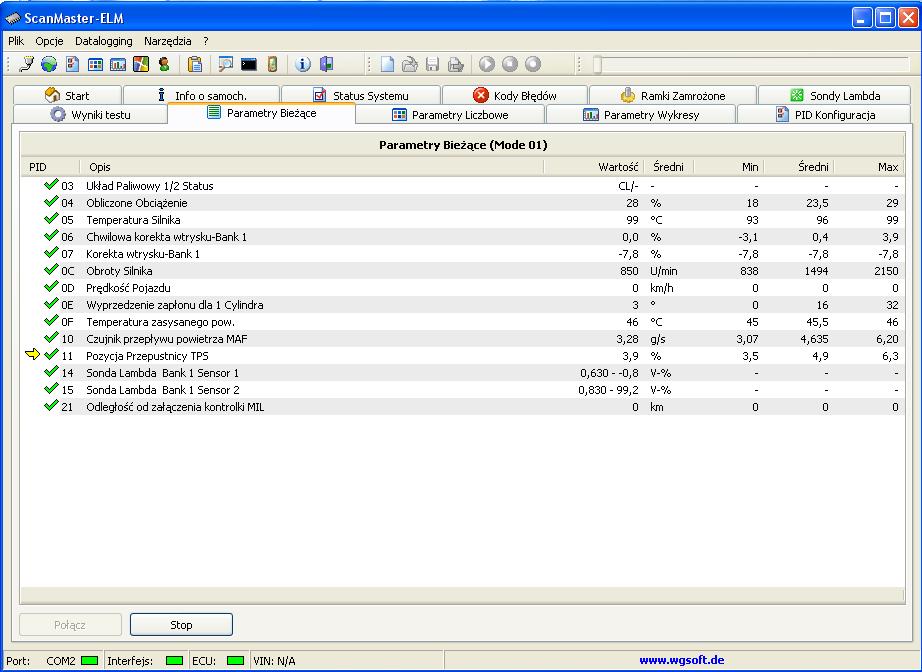The width and height of the screenshot is (922, 672).
Task: Switch to the Start tab
Action: click(67, 95)
